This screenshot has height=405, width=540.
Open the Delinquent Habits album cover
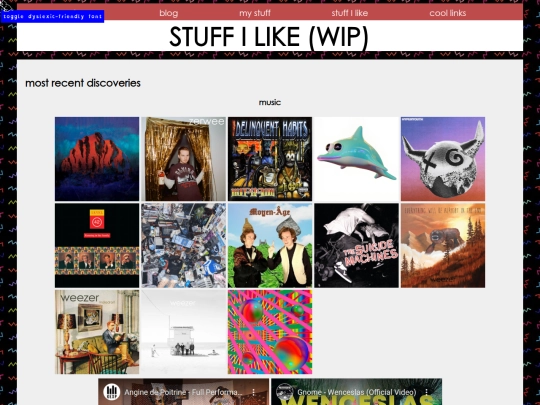coord(270,159)
